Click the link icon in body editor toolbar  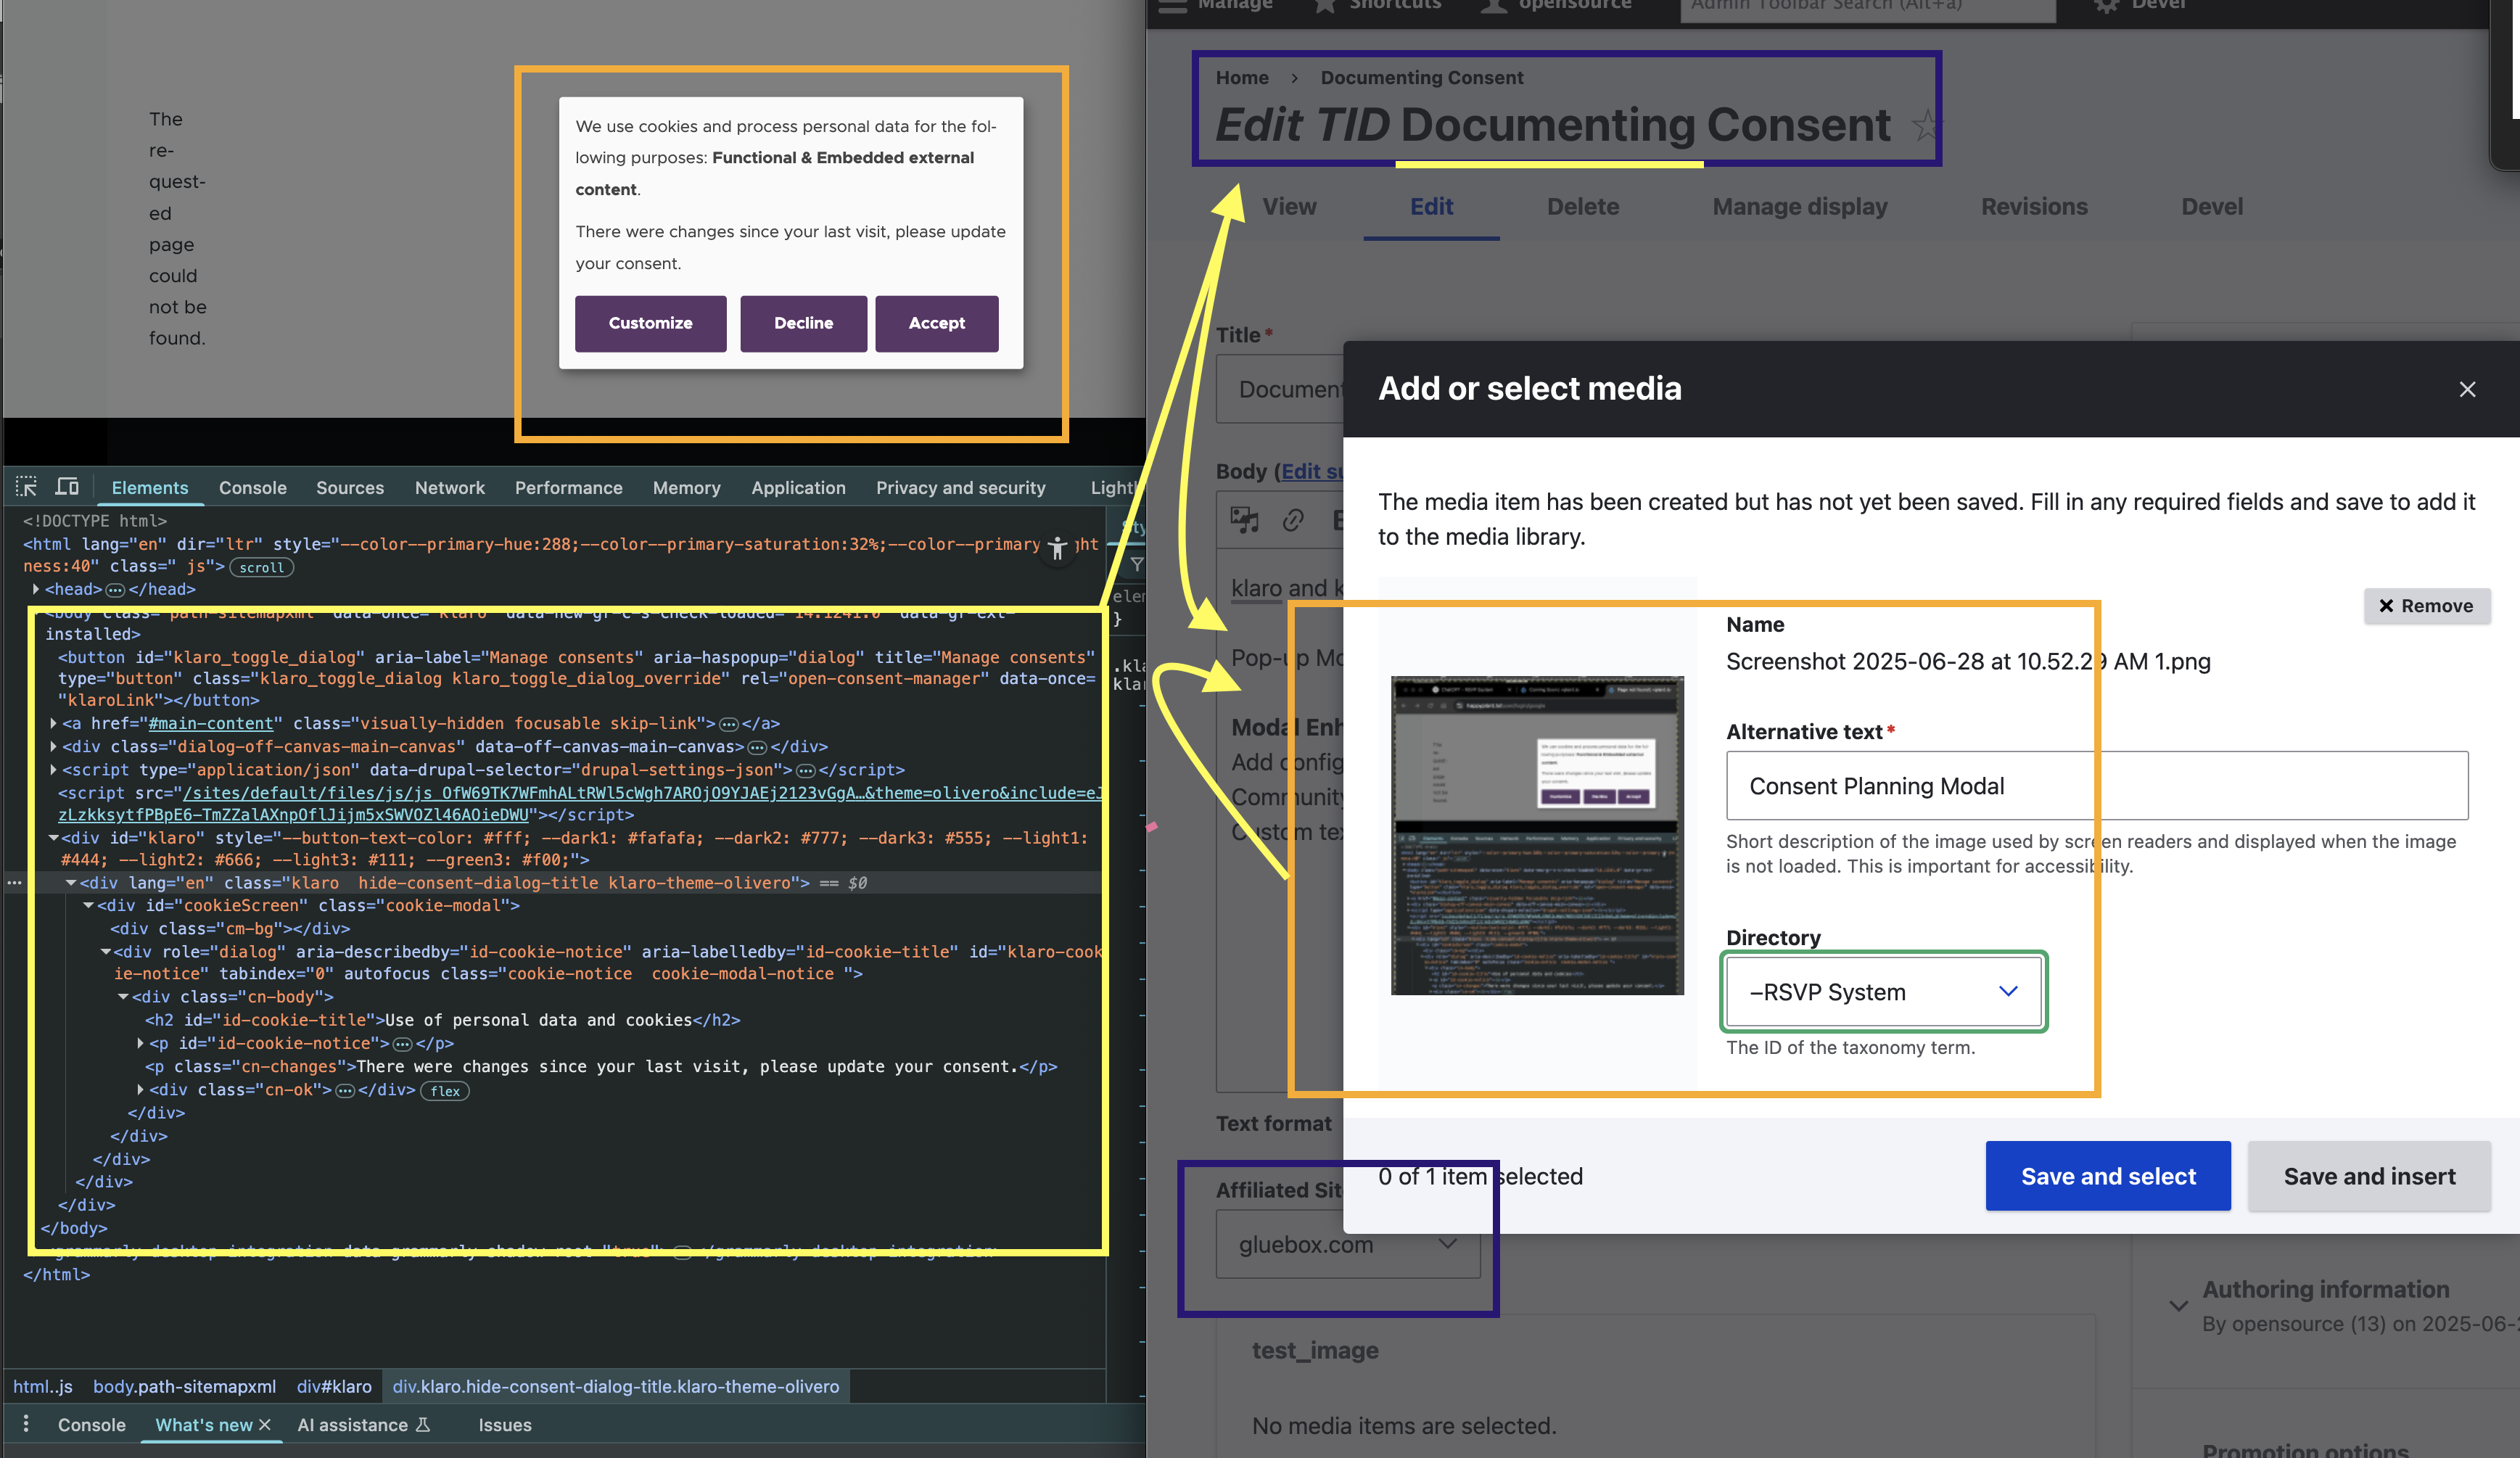point(1293,519)
